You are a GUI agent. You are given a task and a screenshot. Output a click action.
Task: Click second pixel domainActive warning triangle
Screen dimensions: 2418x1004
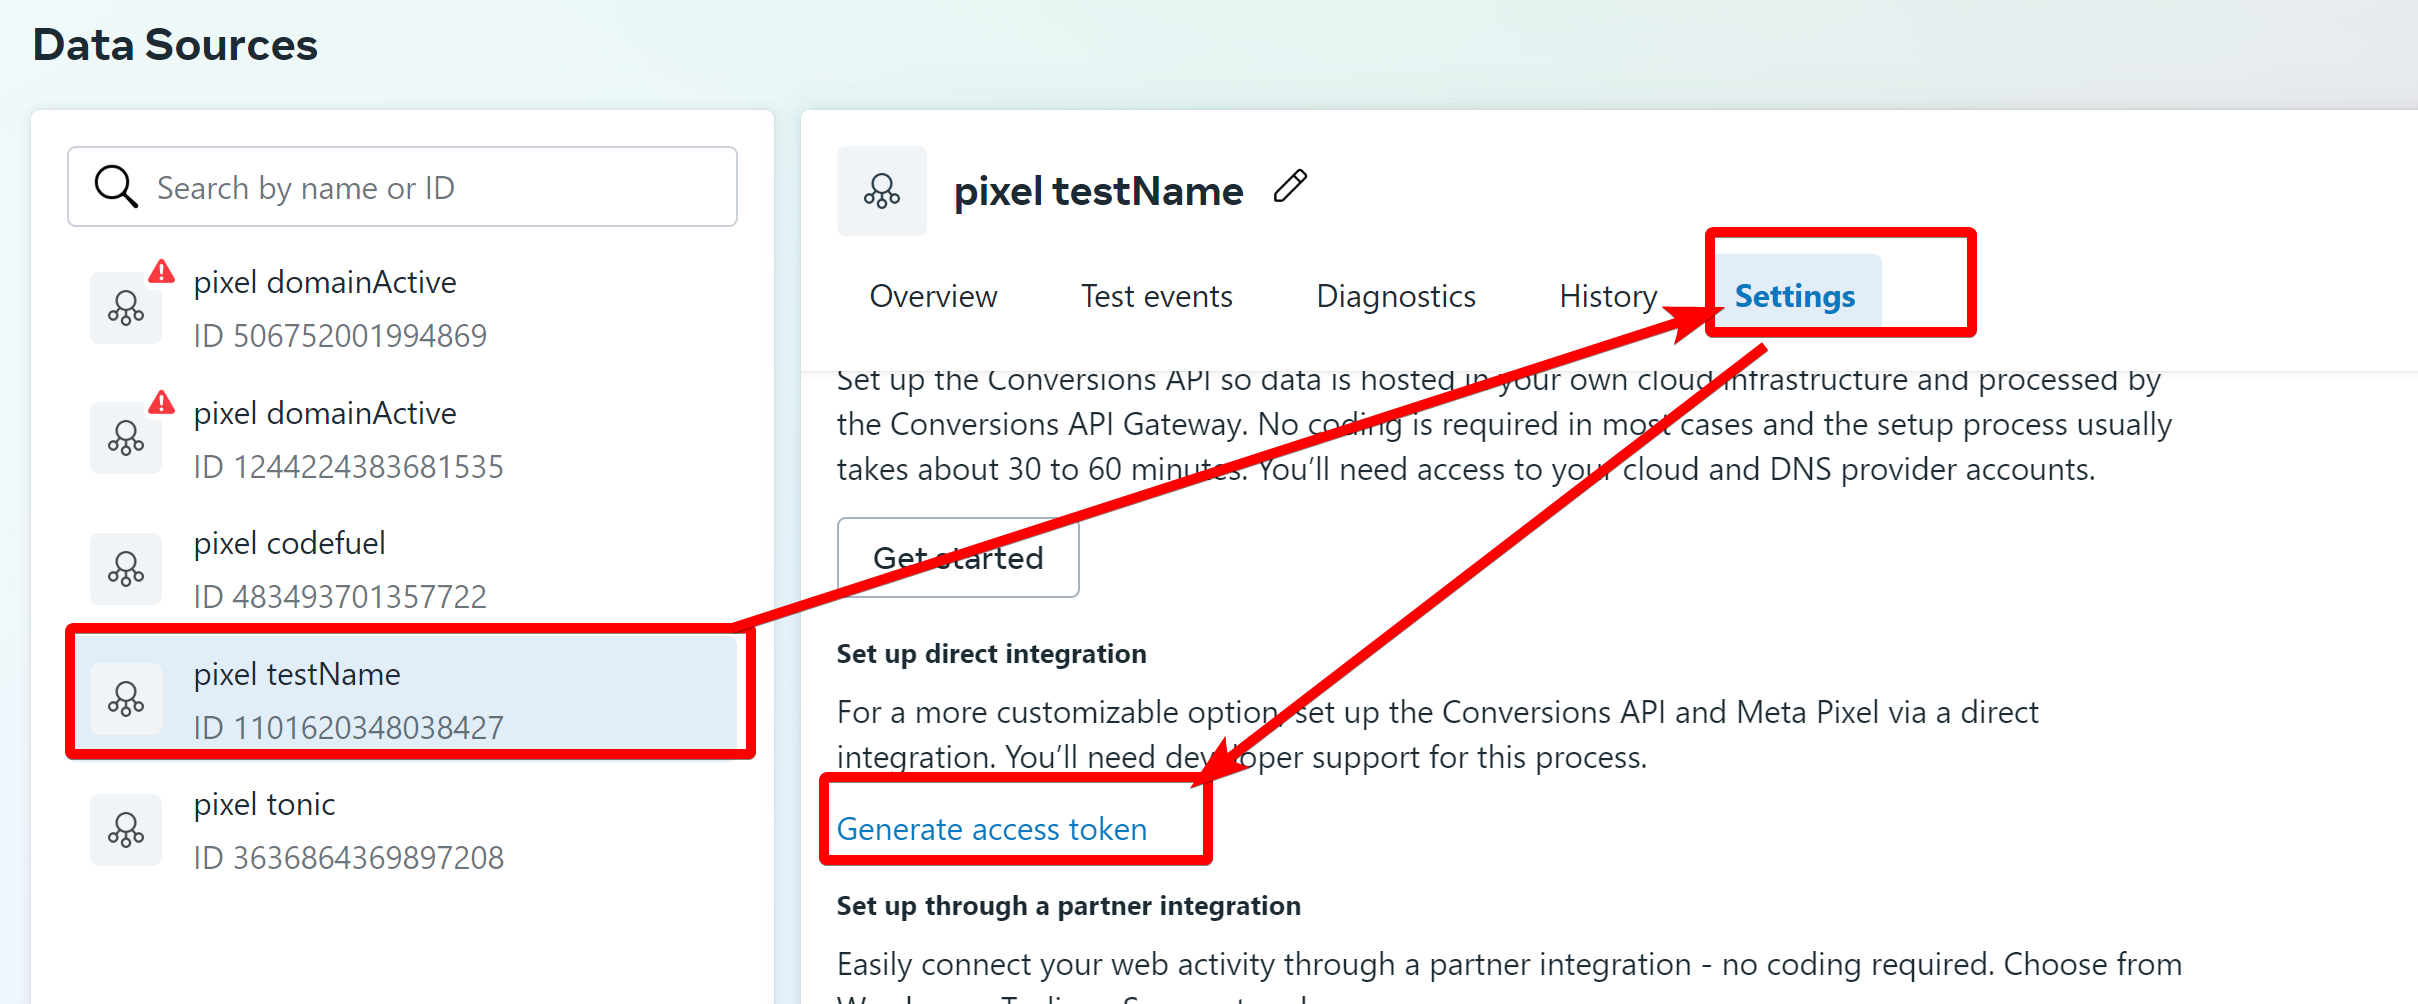pyautogui.click(x=161, y=402)
